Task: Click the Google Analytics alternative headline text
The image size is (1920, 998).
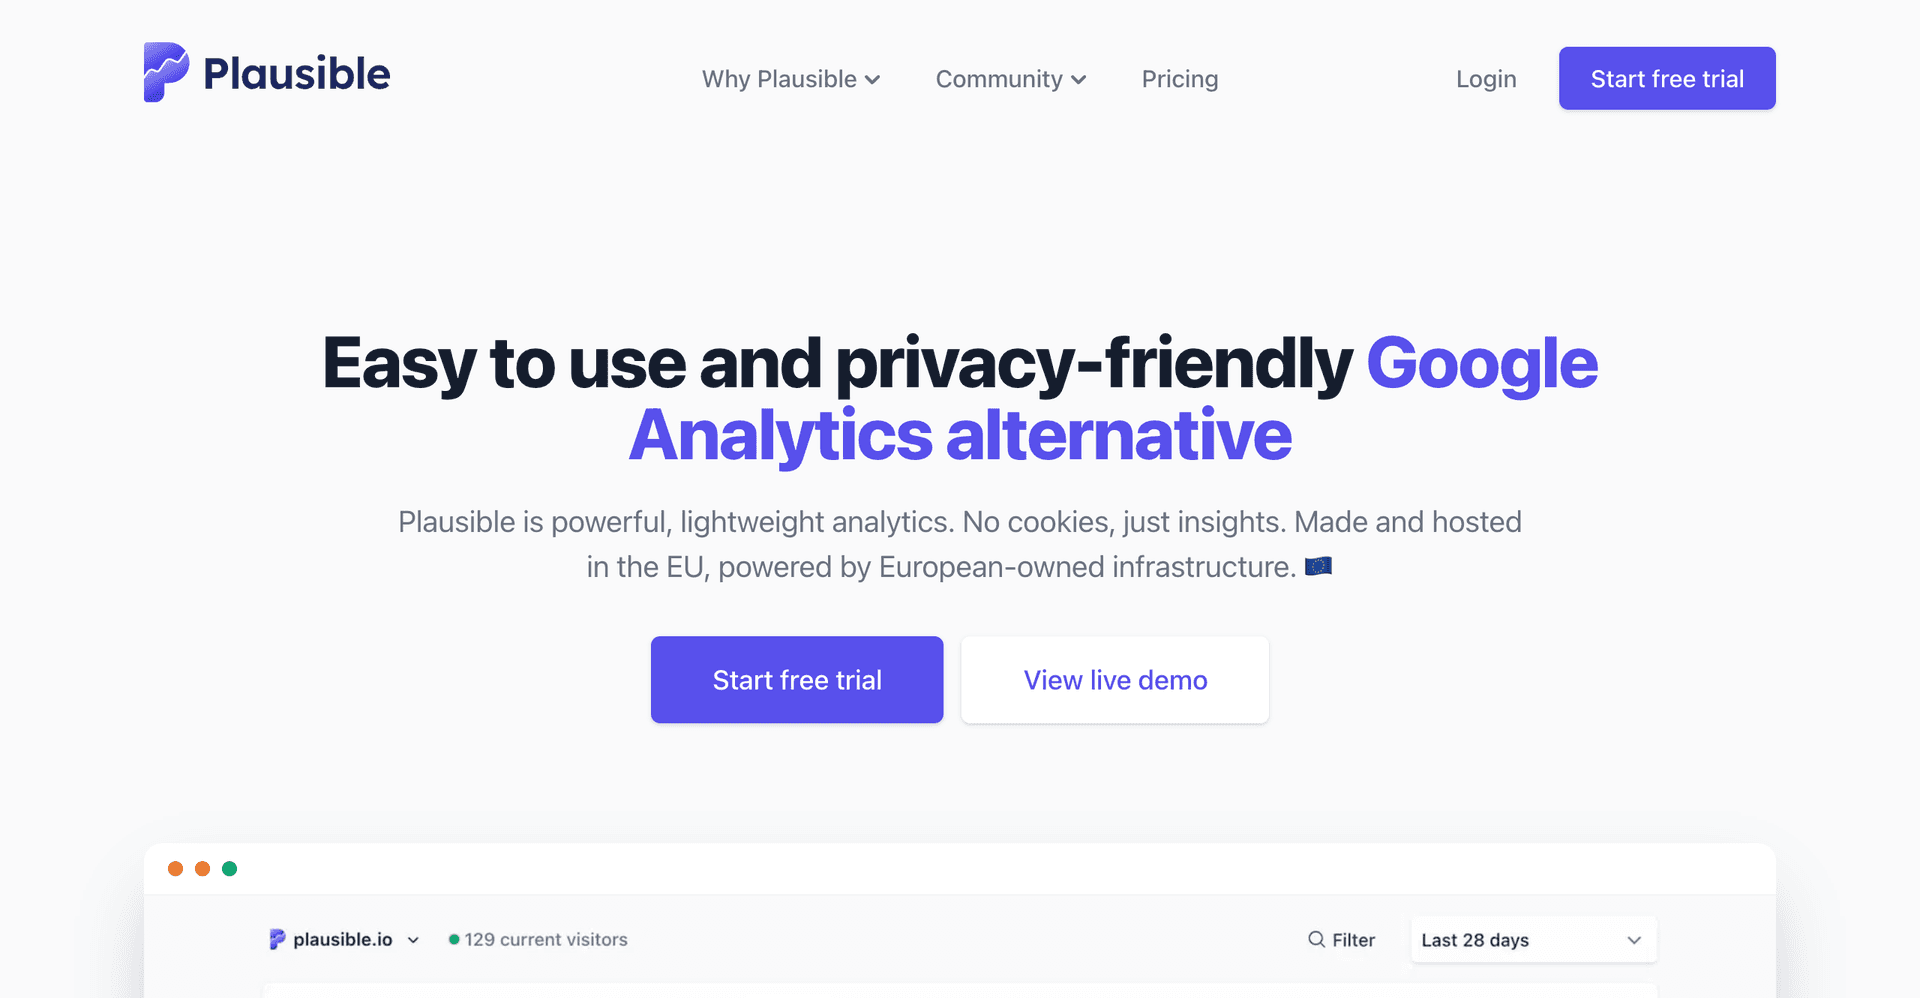Action: tap(960, 434)
